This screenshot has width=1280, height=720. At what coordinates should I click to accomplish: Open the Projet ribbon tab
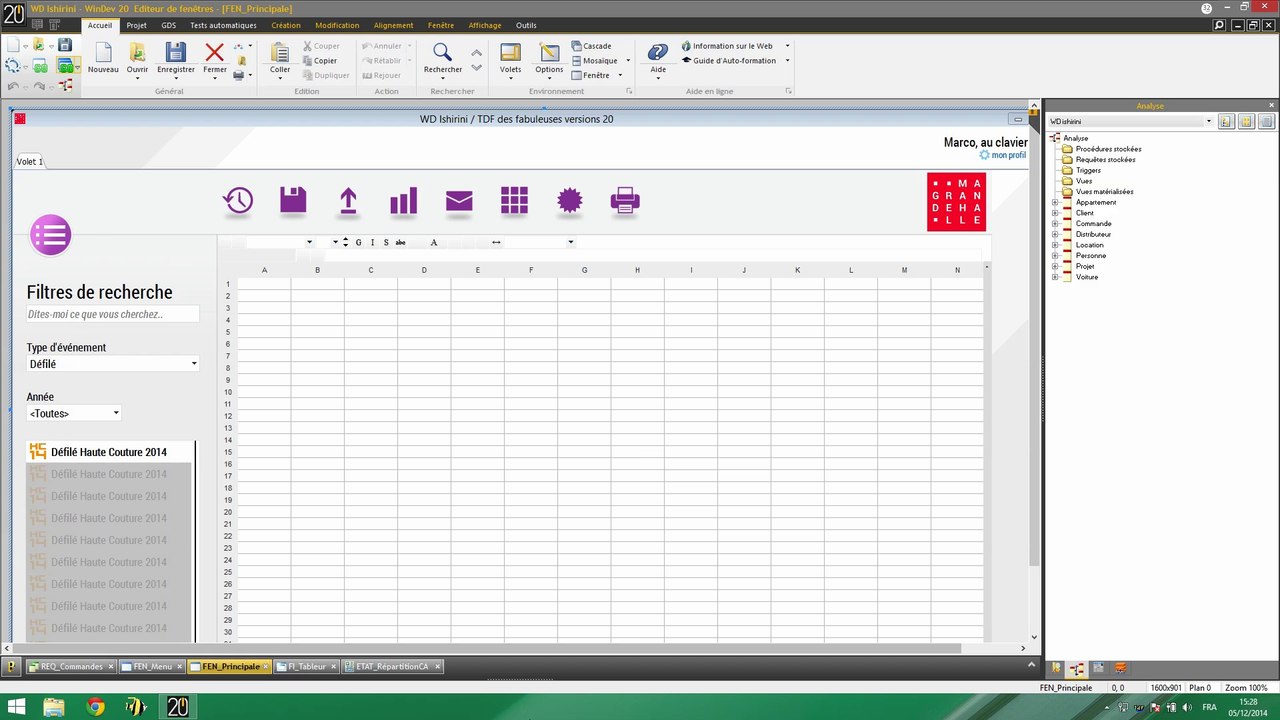point(137,25)
